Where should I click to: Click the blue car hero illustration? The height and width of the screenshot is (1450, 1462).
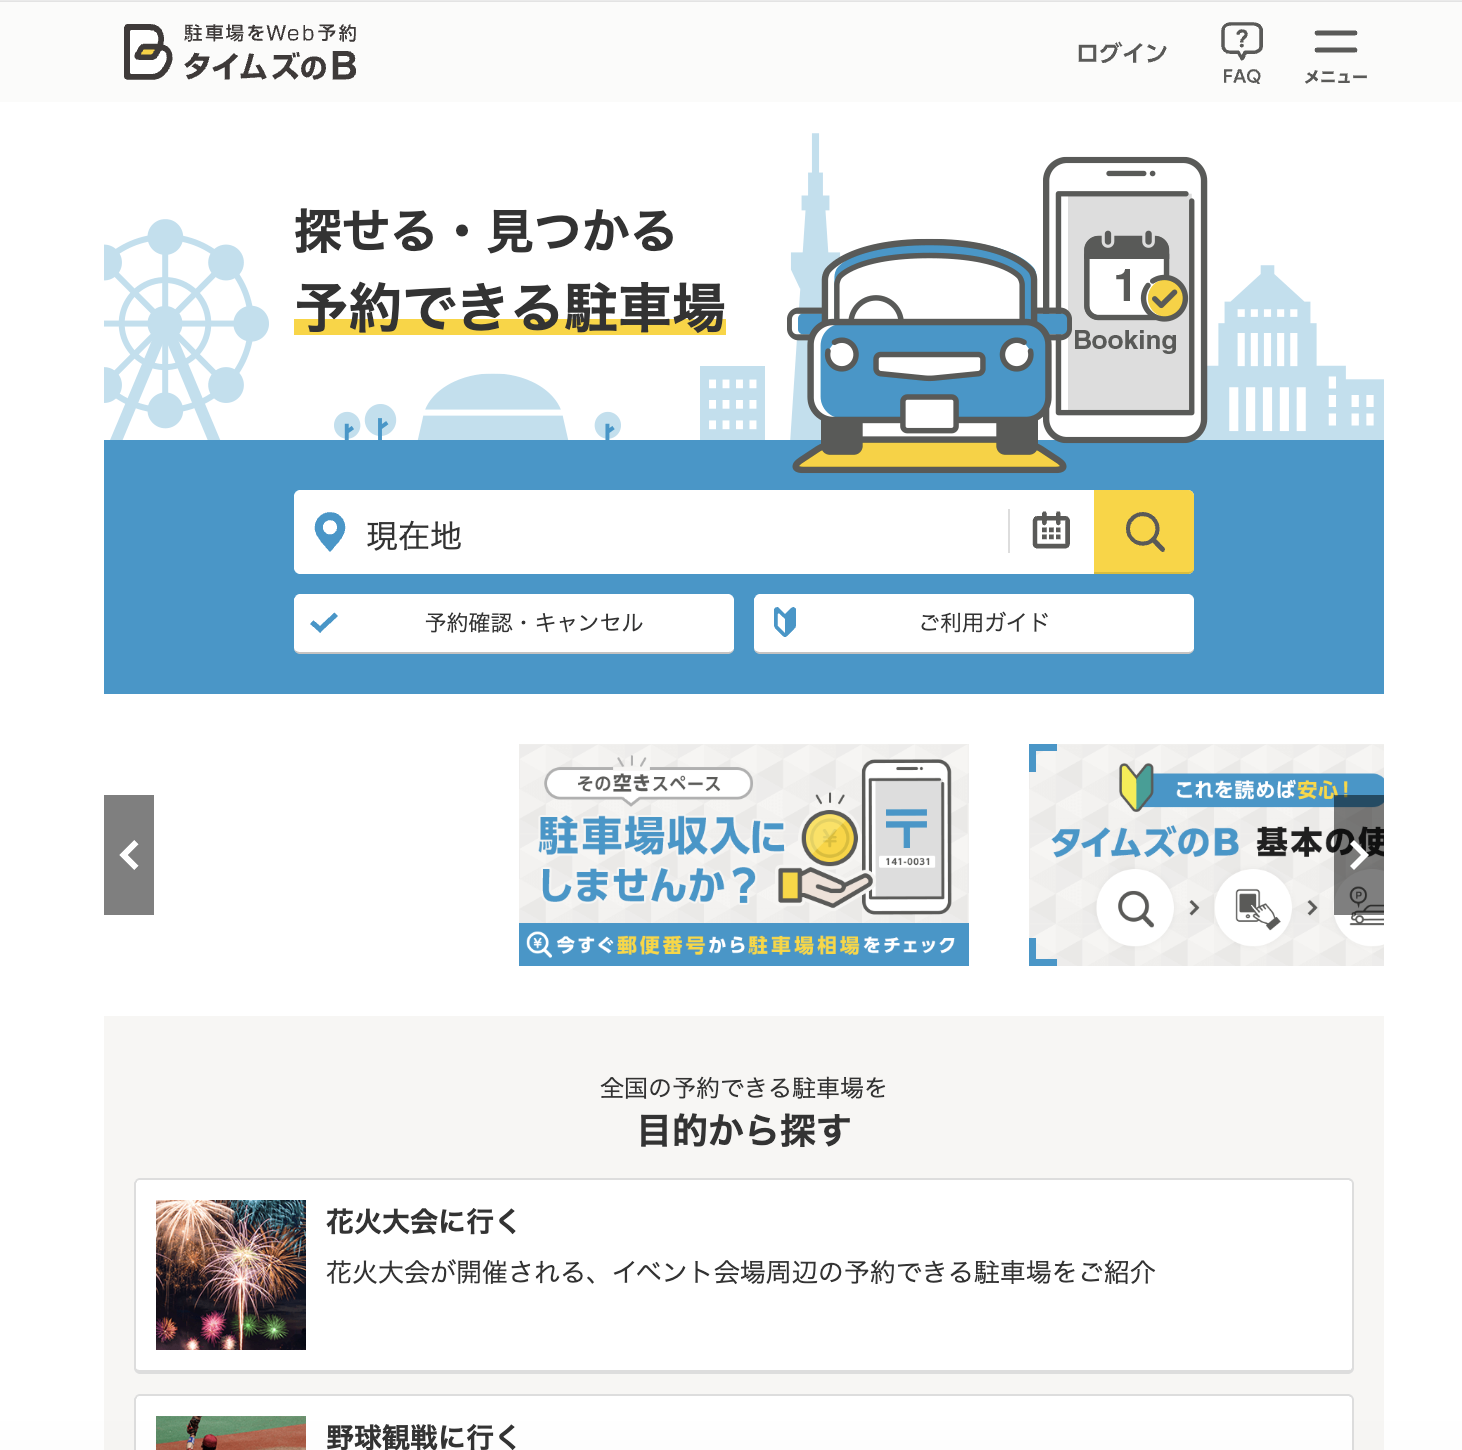pos(928,357)
